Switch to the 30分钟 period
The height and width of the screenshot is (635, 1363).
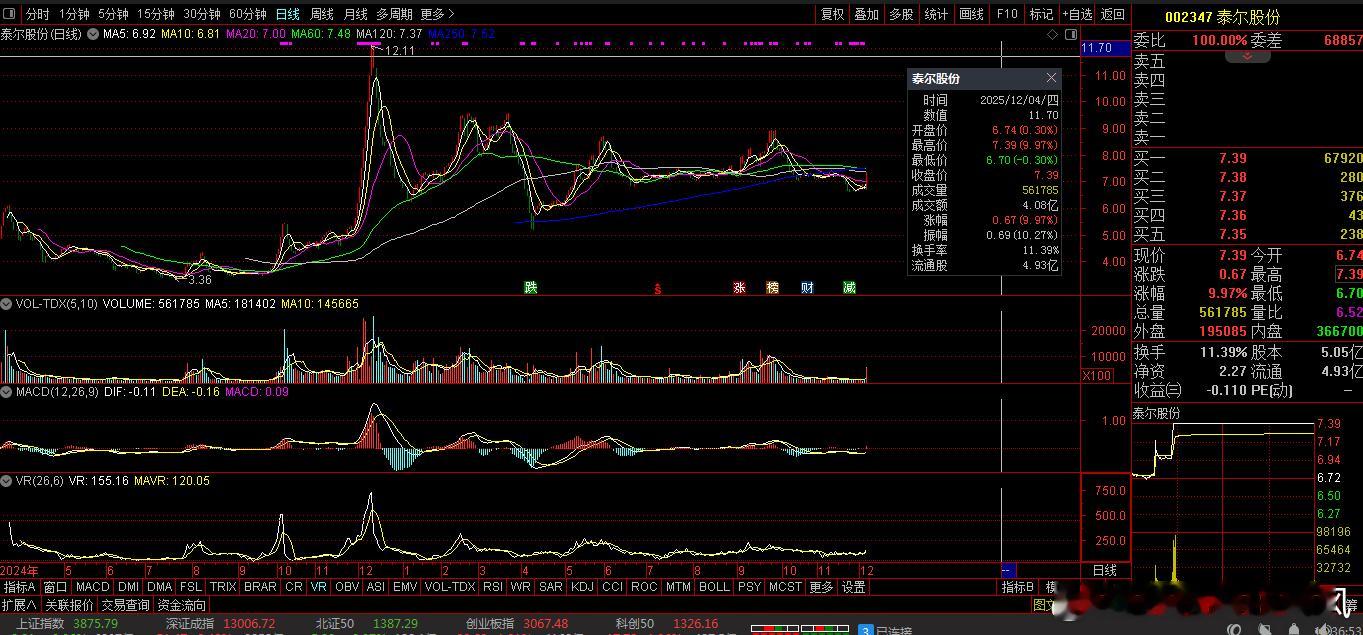pyautogui.click(x=202, y=14)
